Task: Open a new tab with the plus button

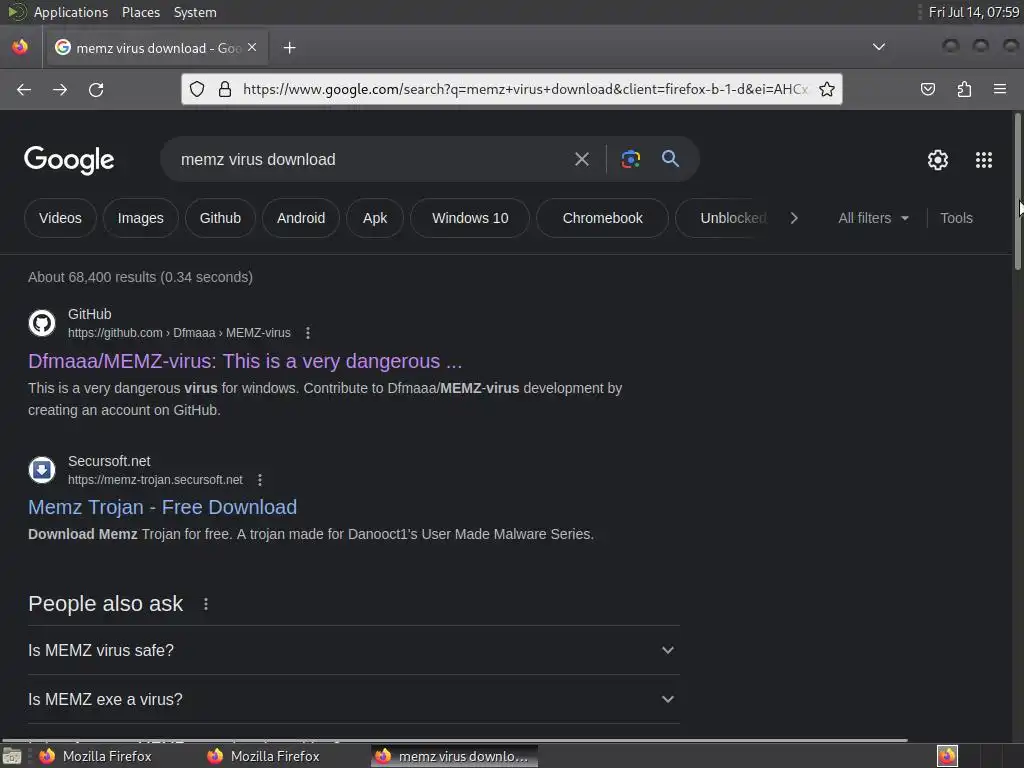Action: pyautogui.click(x=289, y=48)
